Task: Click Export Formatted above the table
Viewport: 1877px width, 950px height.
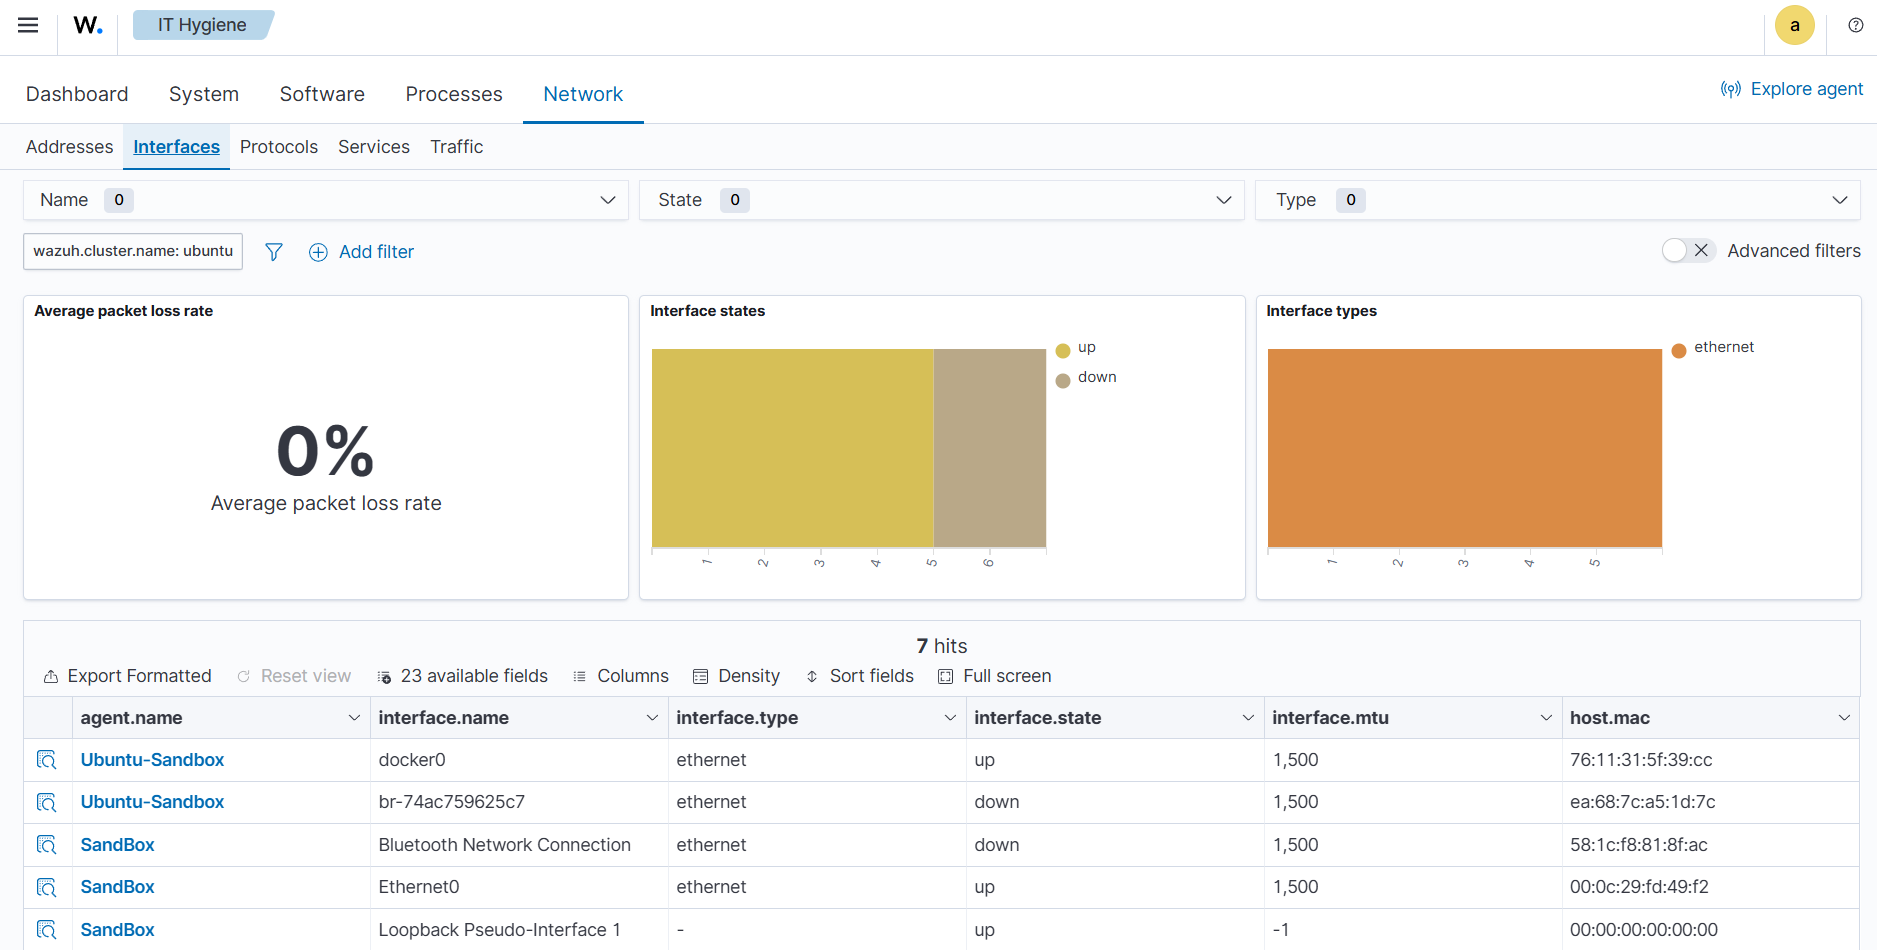Action: [127, 676]
